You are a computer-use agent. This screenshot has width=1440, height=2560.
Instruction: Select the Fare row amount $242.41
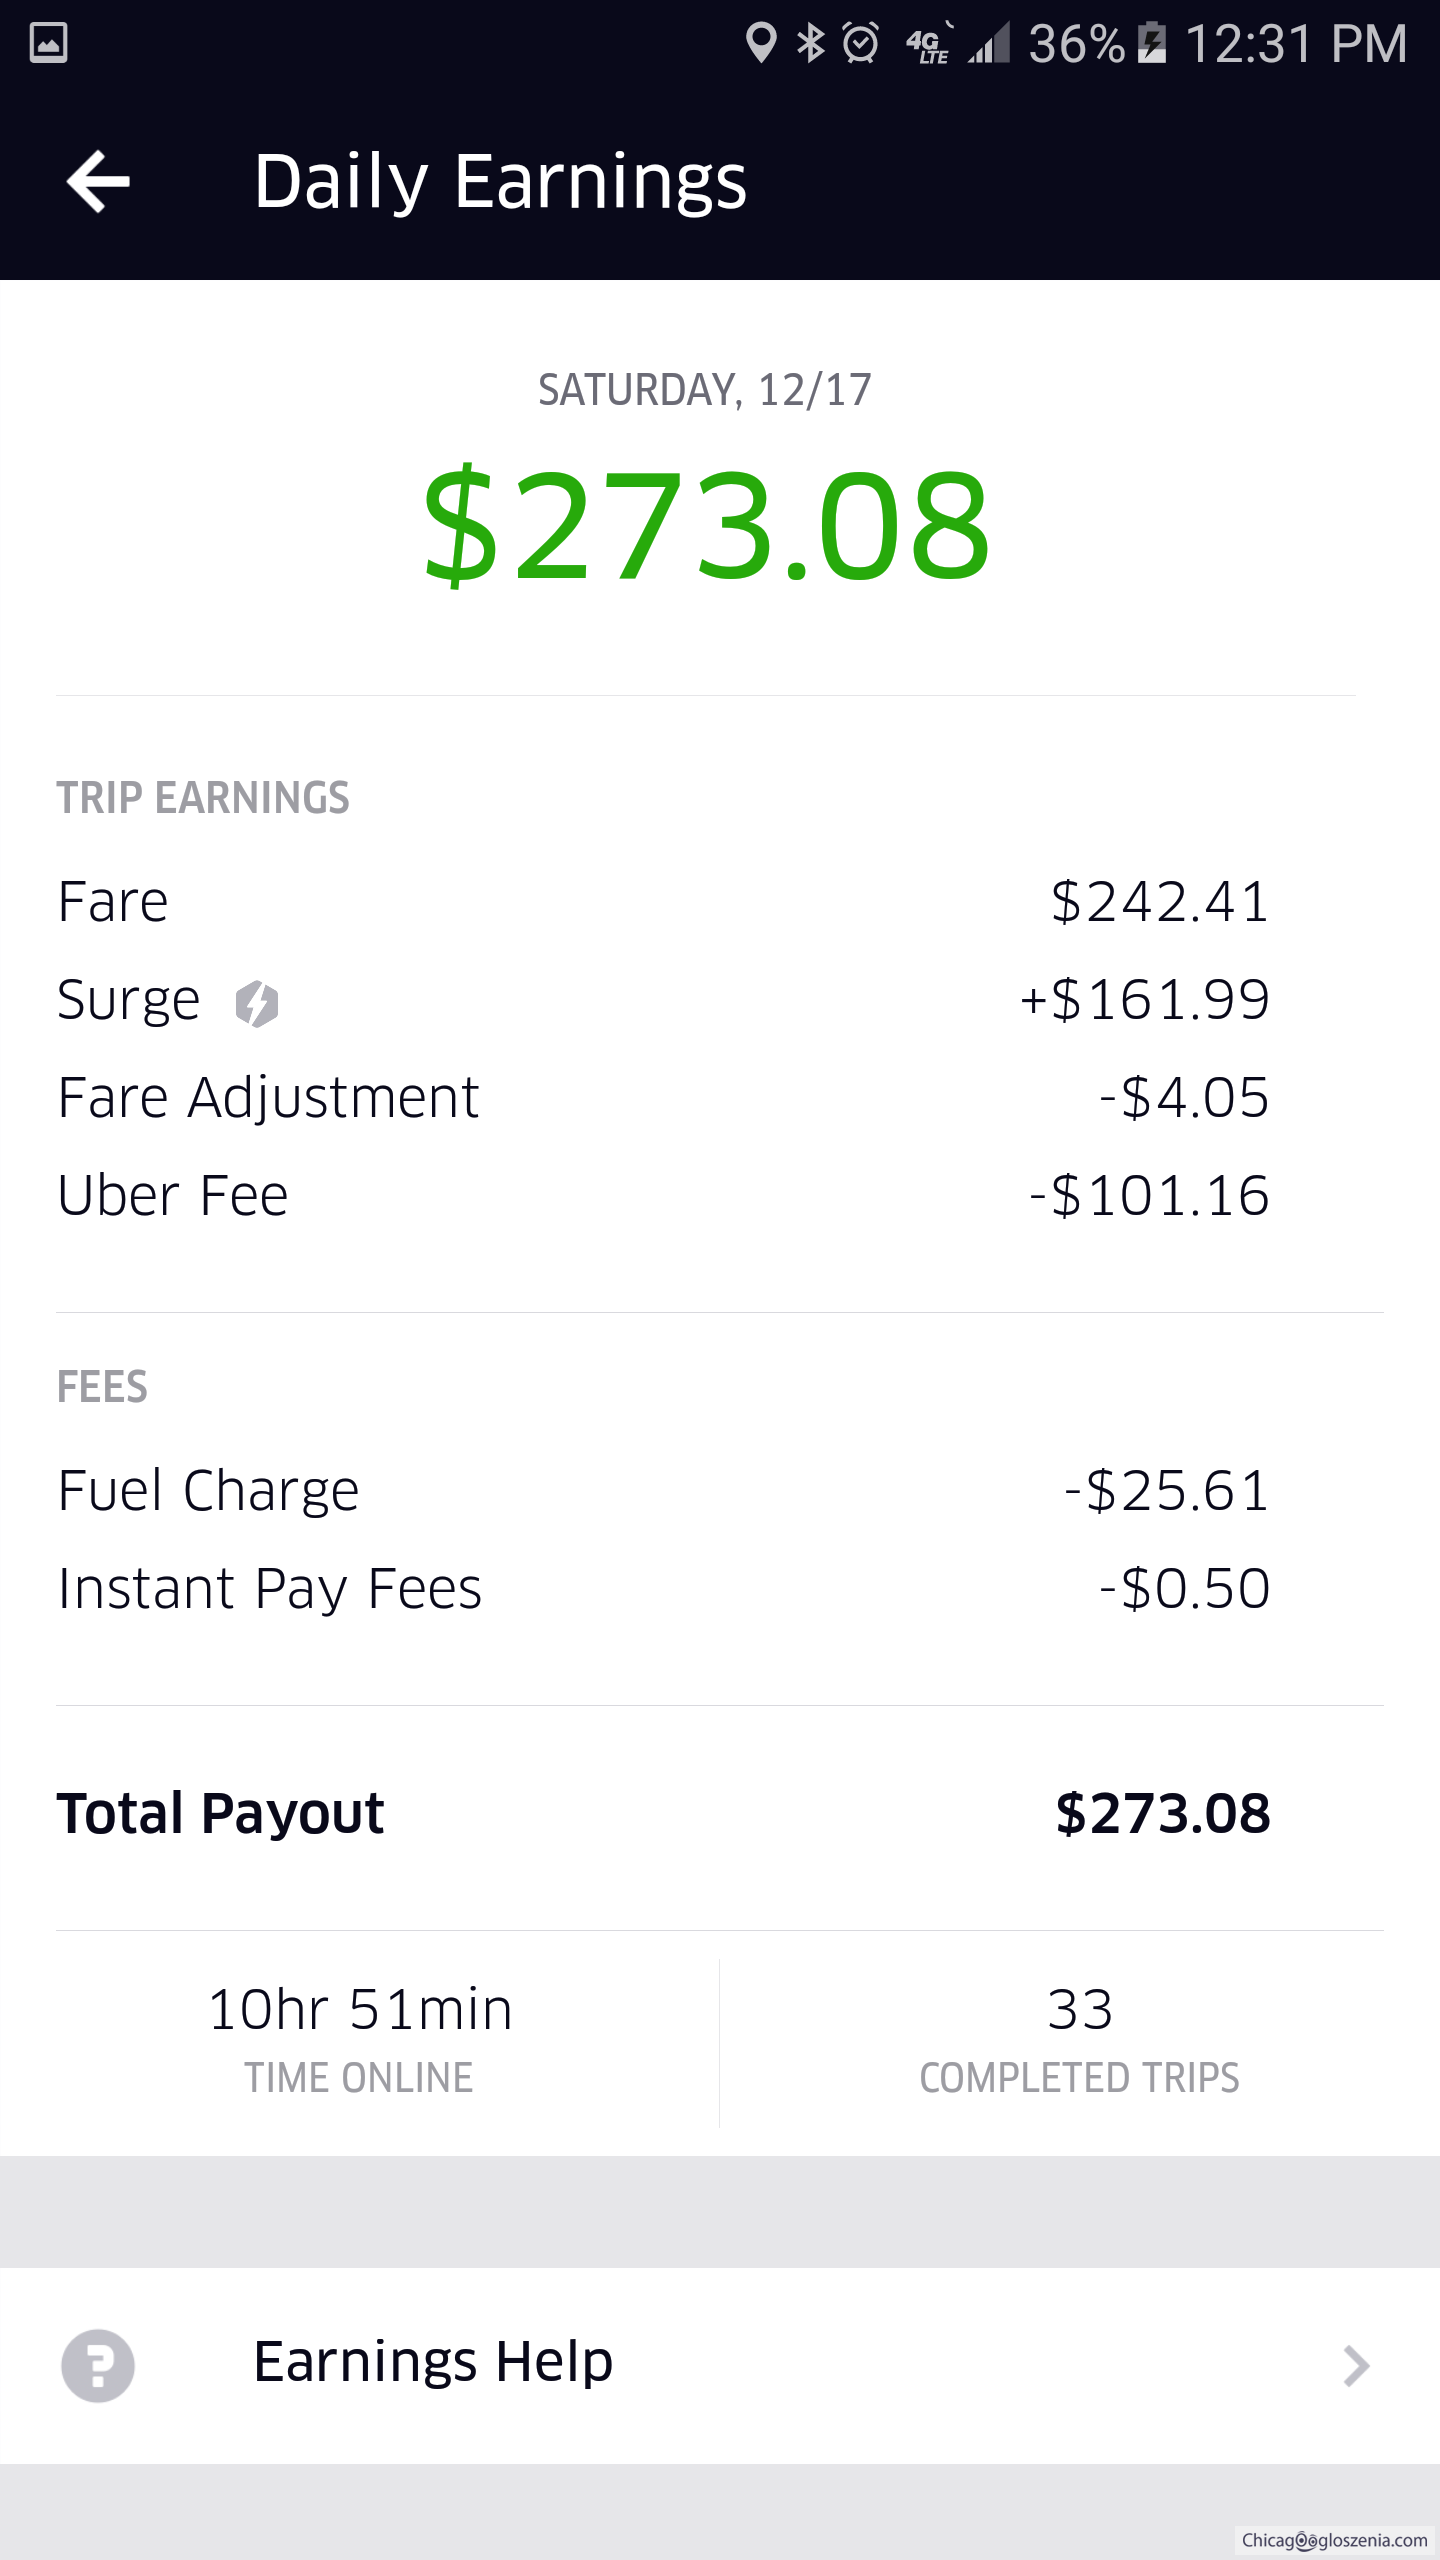pos(1160,901)
